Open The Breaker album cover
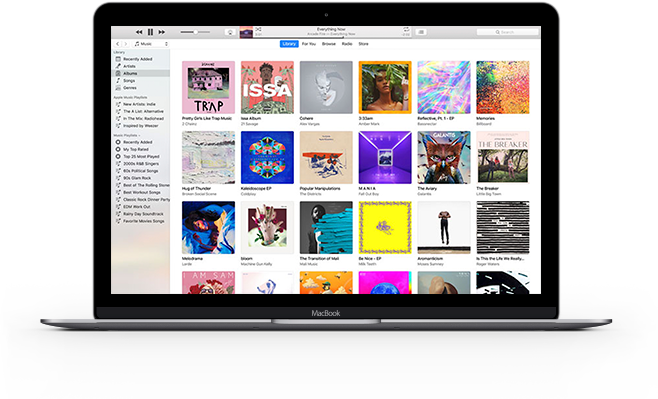Screen dimensions: 658x399 pos(503,157)
